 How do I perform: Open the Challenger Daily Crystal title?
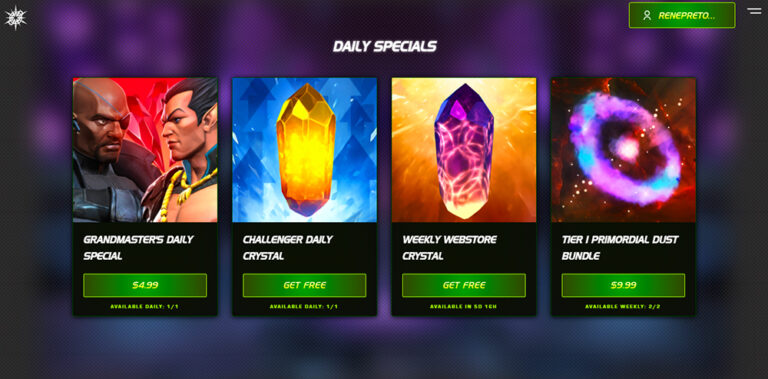[x=288, y=248]
